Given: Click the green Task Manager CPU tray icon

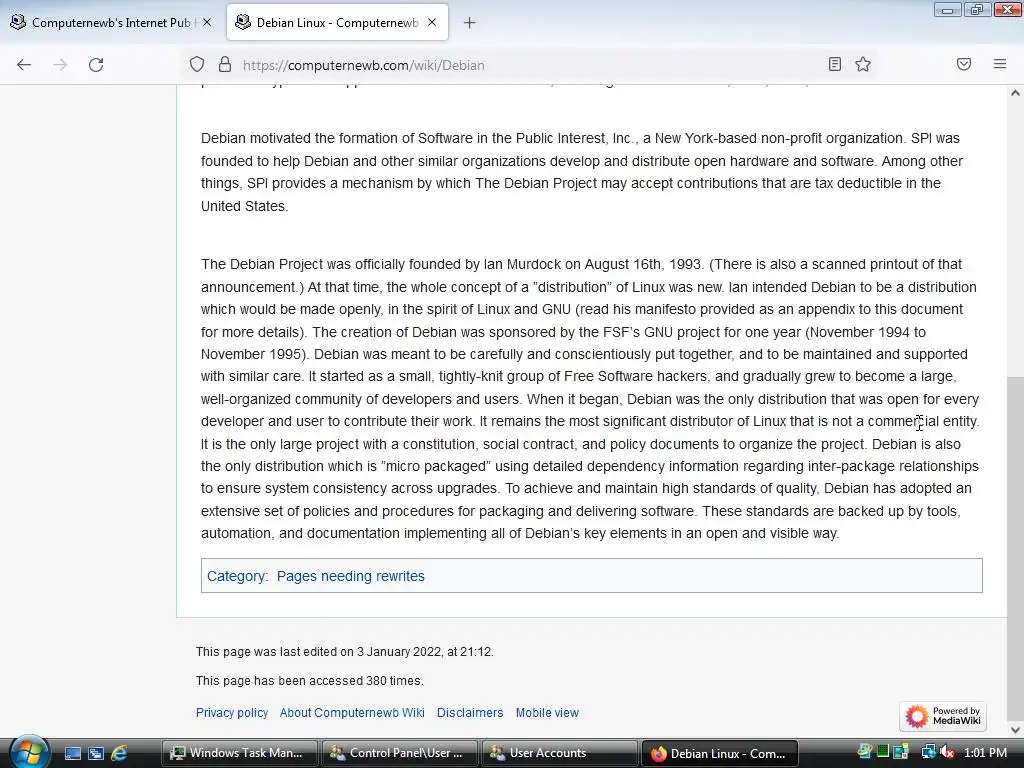Looking at the screenshot, I should coord(883,752).
